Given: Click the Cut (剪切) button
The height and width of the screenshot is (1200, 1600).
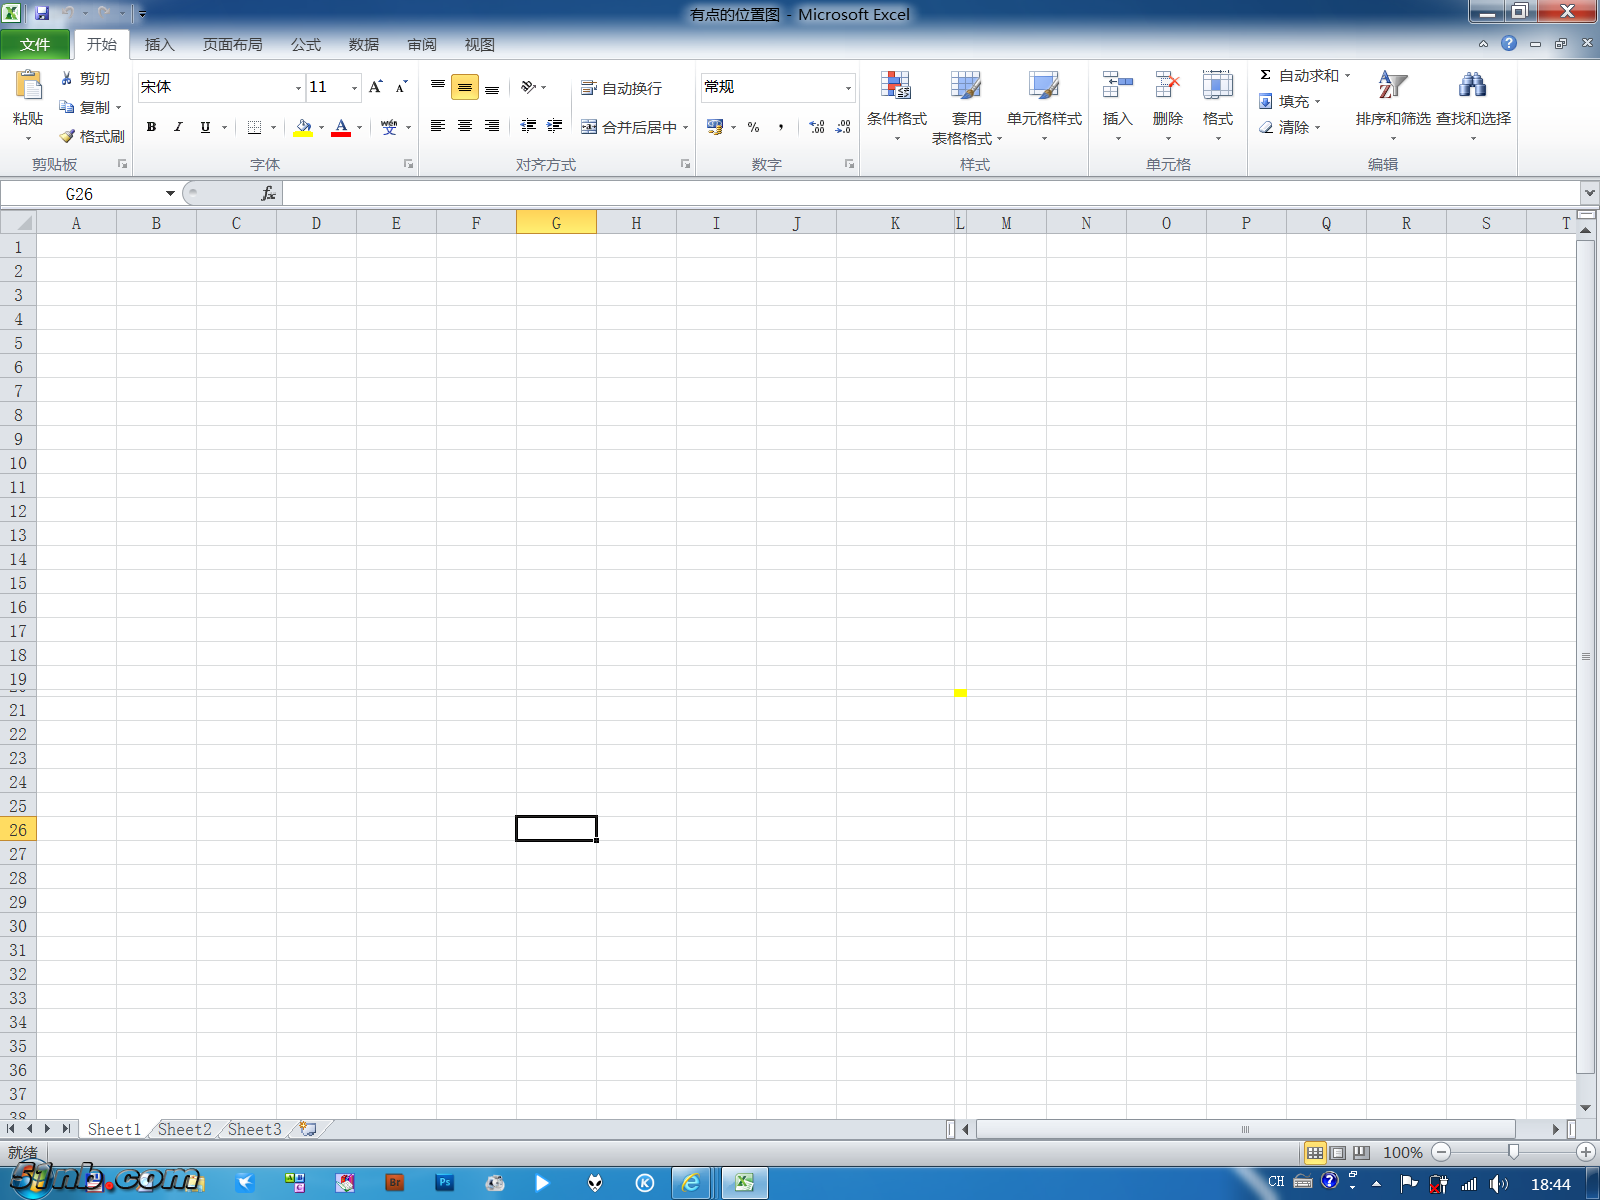Looking at the screenshot, I should click(x=85, y=79).
